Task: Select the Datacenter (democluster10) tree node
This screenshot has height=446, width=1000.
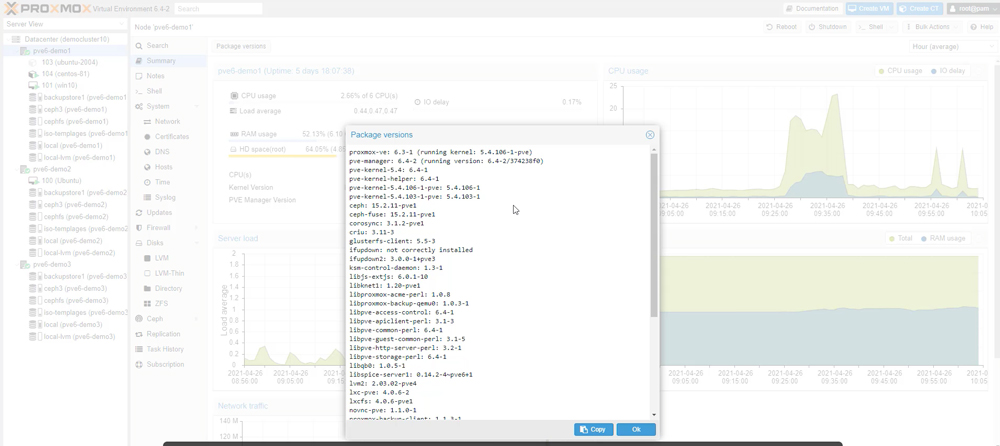Action: coord(67,39)
